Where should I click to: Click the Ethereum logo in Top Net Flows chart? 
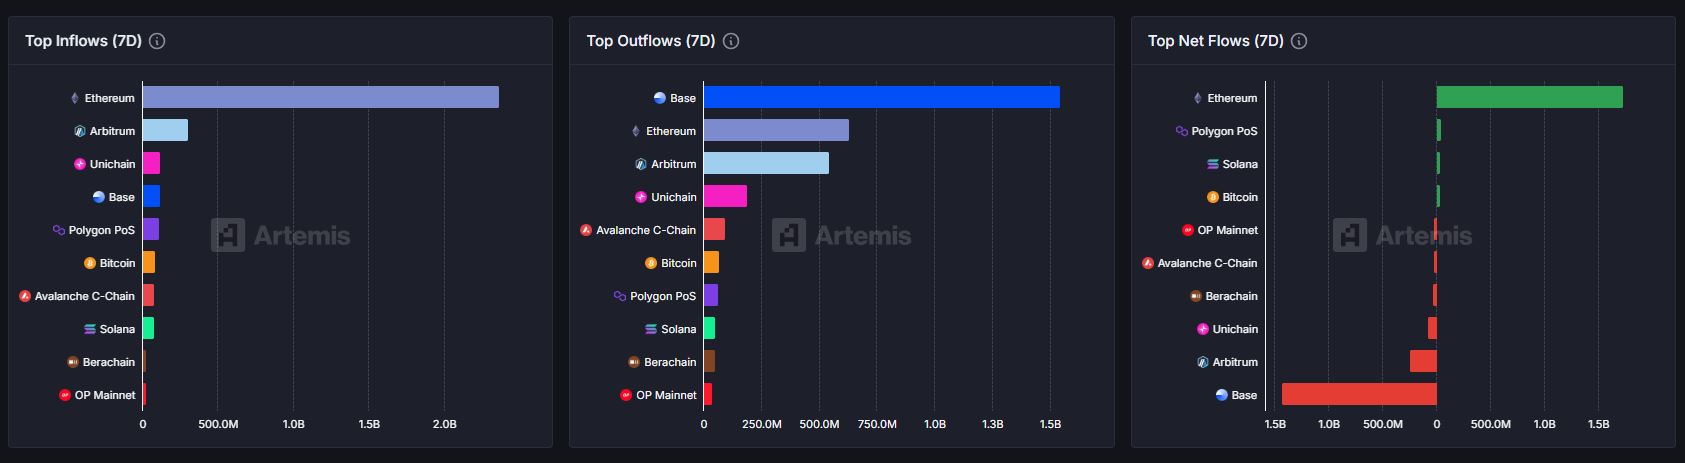point(1198,98)
